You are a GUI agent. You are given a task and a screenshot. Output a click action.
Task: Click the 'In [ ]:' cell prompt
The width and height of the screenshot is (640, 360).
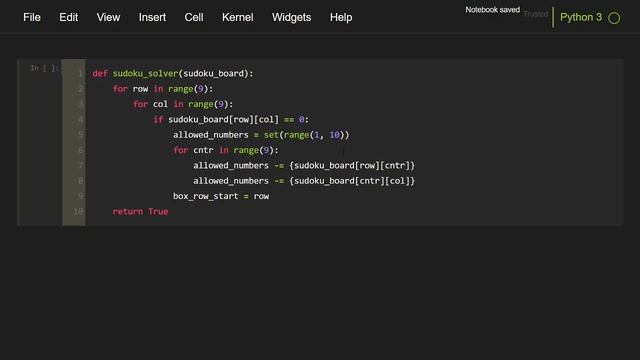click(x=44, y=68)
